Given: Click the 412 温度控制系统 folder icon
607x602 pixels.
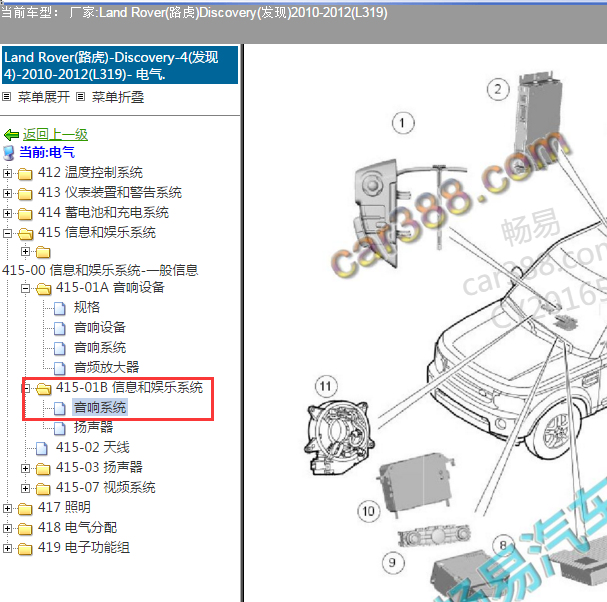Looking at the screenshot, I should tap(25, 174).
